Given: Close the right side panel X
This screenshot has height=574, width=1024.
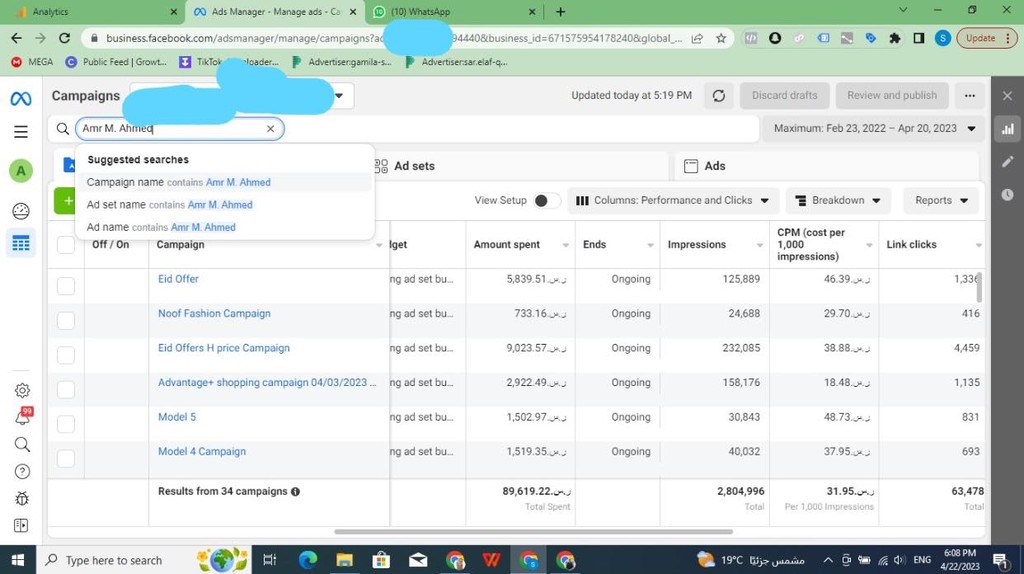Looking at the screenshot, I should pyautogui.click(x=1007, y=95).
